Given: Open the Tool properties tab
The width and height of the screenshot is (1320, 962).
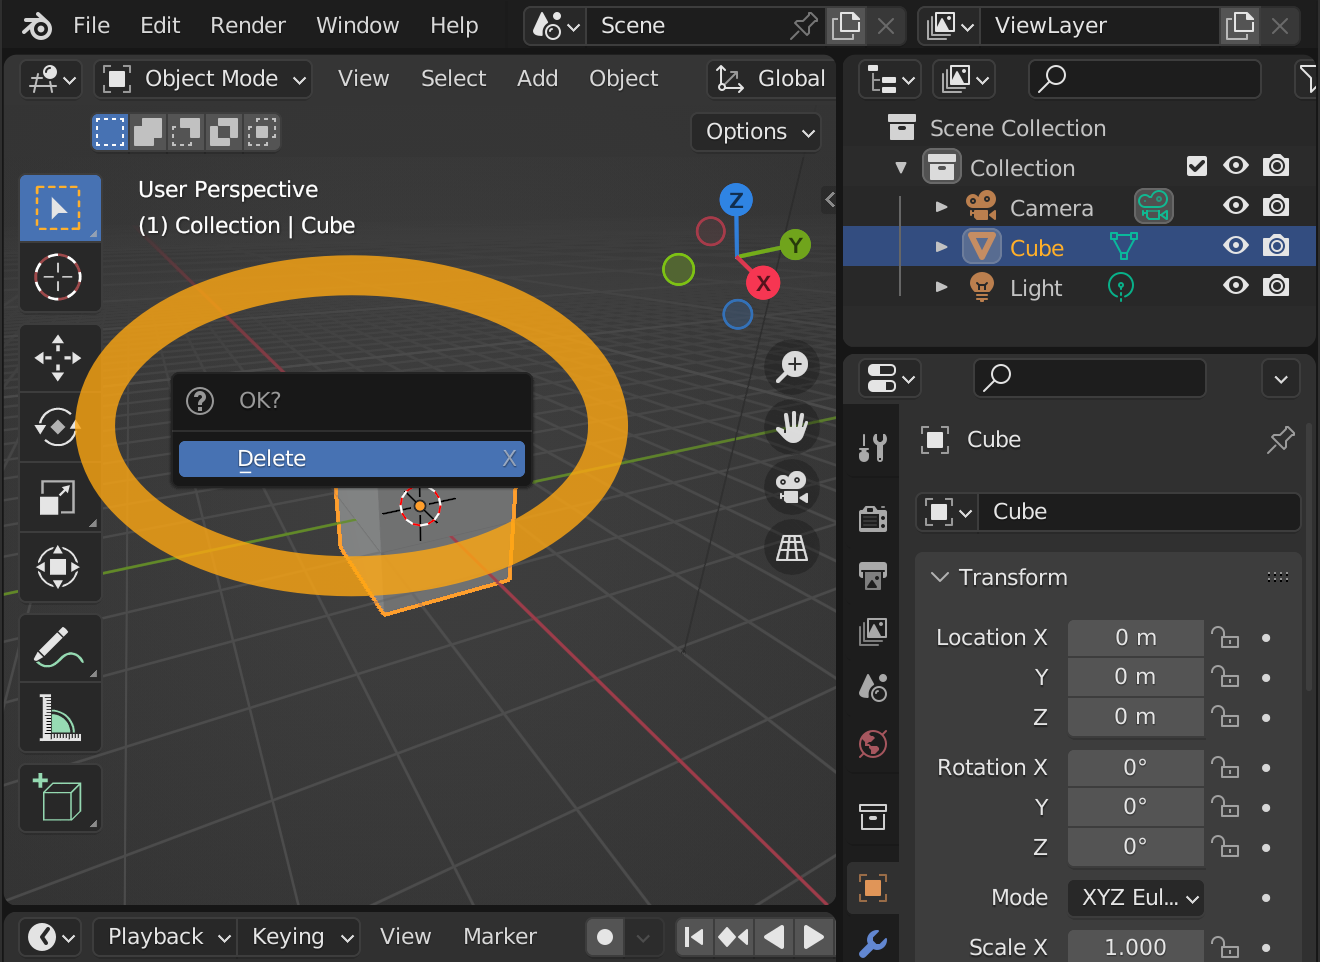Looking at the screenshot, I should [x=873, y=447].
